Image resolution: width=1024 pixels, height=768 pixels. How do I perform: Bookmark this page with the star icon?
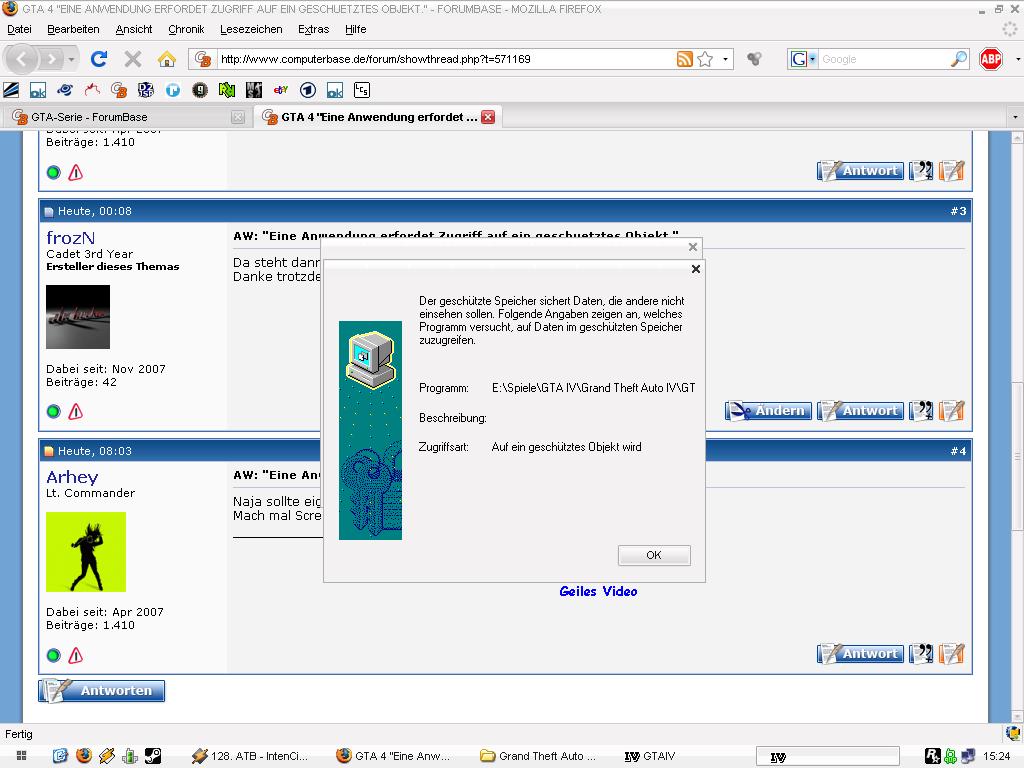pos(705,59)
